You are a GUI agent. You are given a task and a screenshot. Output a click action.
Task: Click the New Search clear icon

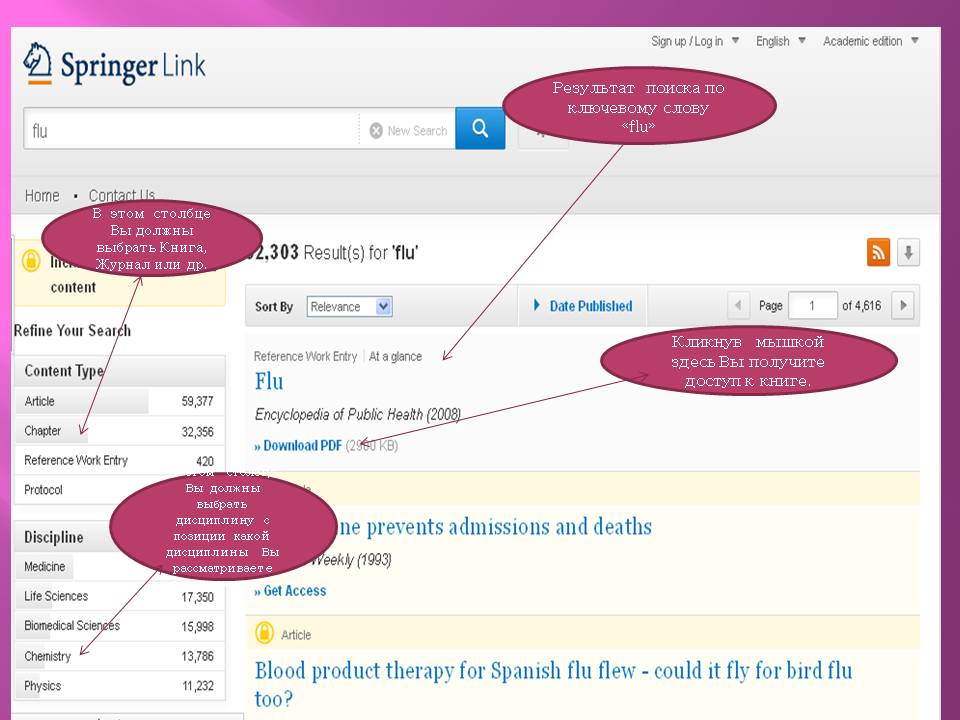click(376, 131)
